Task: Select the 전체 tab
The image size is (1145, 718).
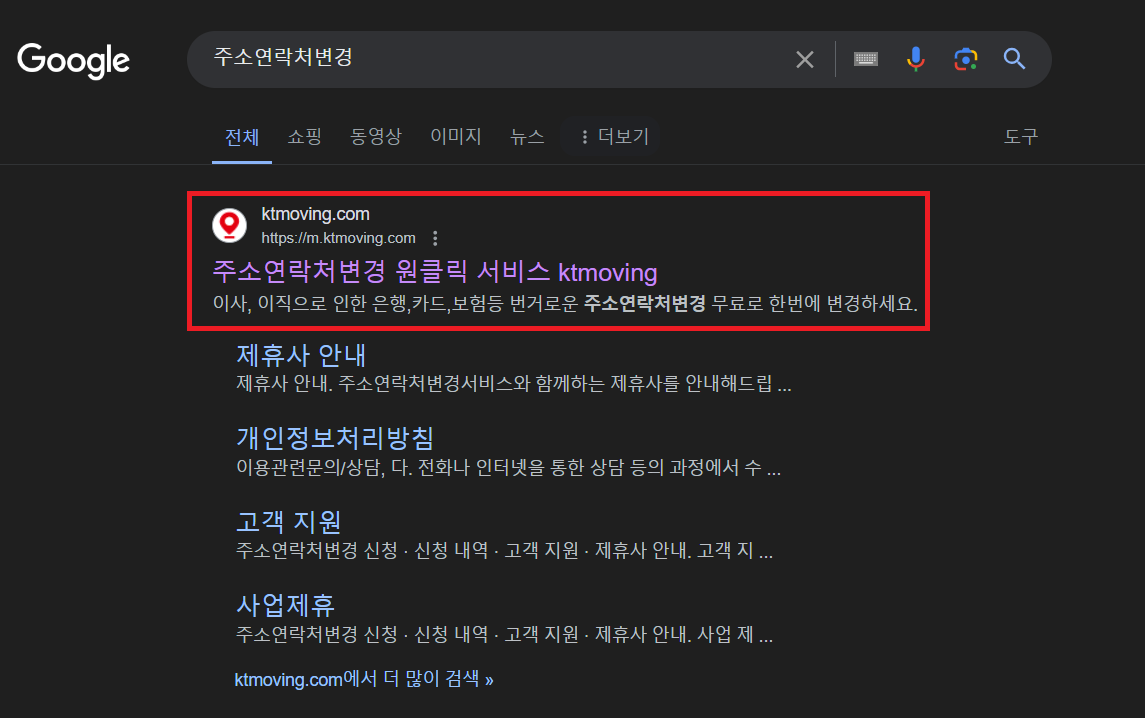Action: pos(242,137)
